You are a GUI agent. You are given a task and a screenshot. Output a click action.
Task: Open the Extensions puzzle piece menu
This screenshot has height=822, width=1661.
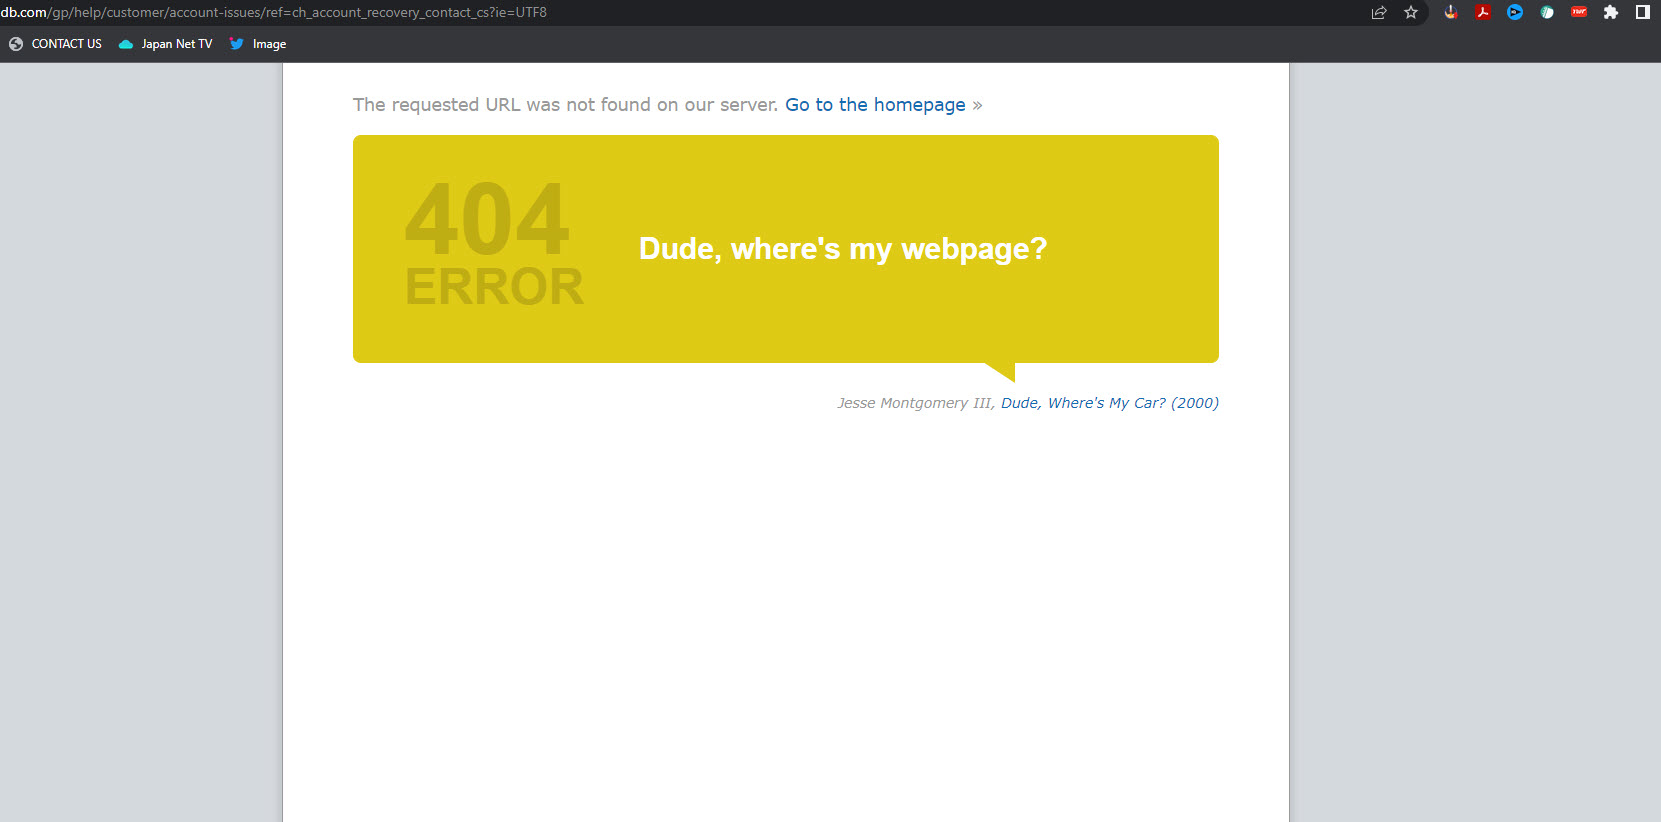(1611, 13)
